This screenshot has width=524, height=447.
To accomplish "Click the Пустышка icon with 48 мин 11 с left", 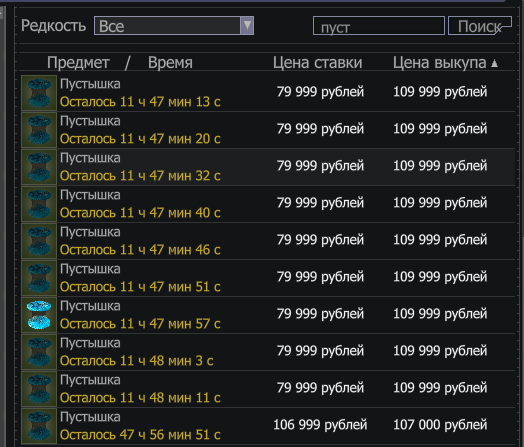I will coord(39,389).
